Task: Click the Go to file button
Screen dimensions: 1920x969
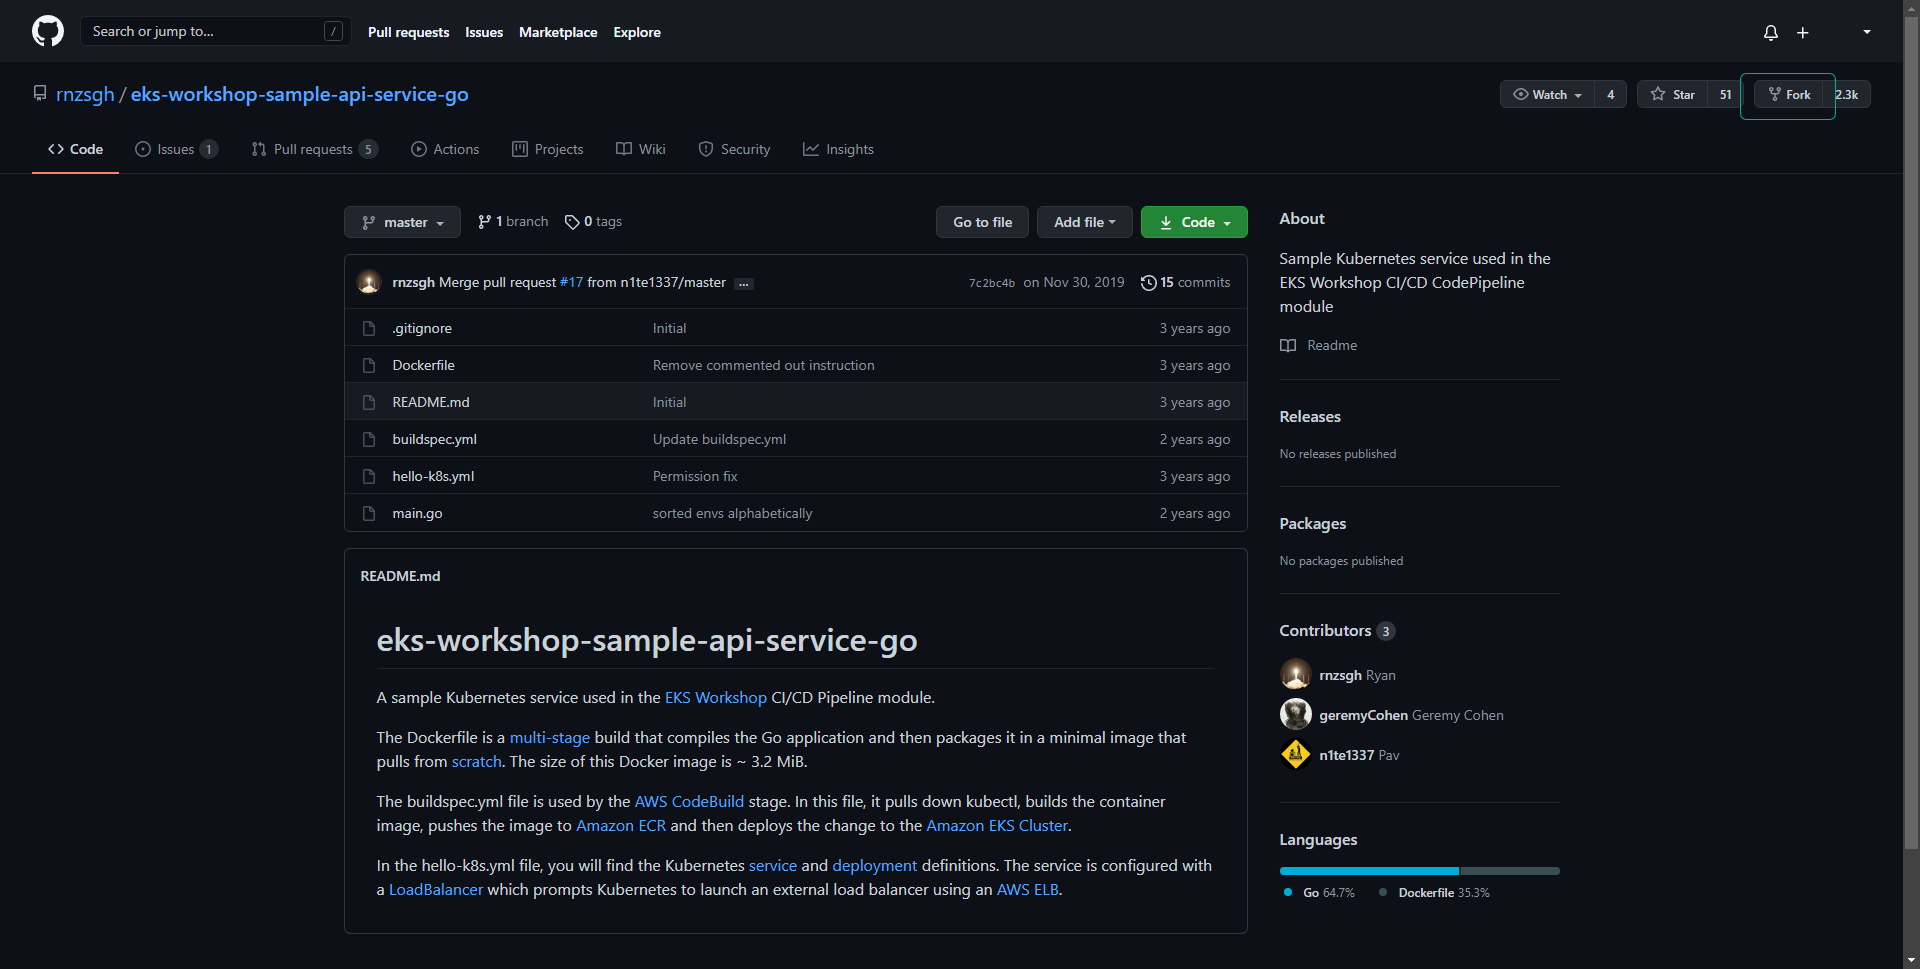Action: 982,222
